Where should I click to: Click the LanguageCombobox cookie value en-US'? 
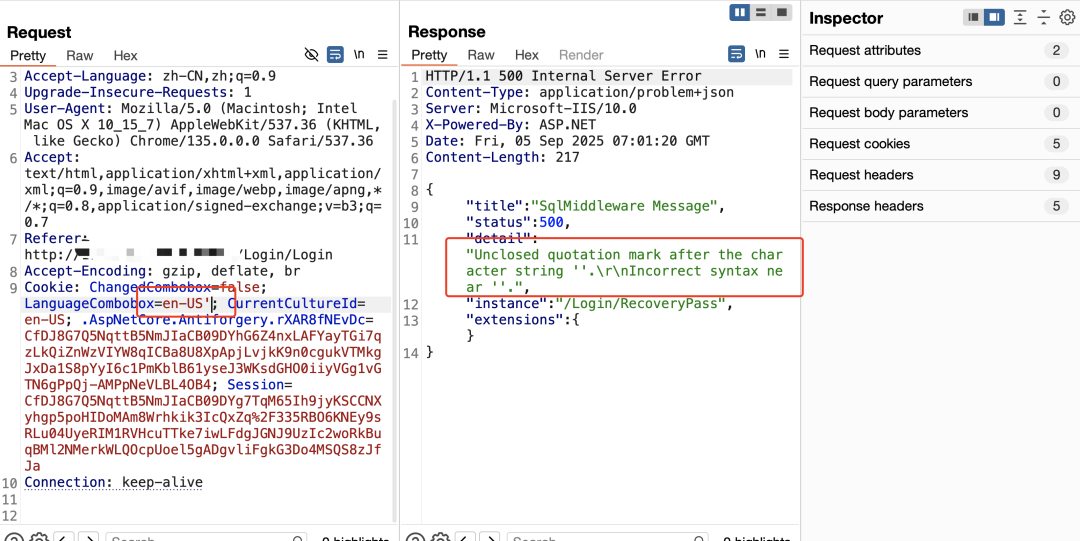pyautogui.click(x=186, y=304)
